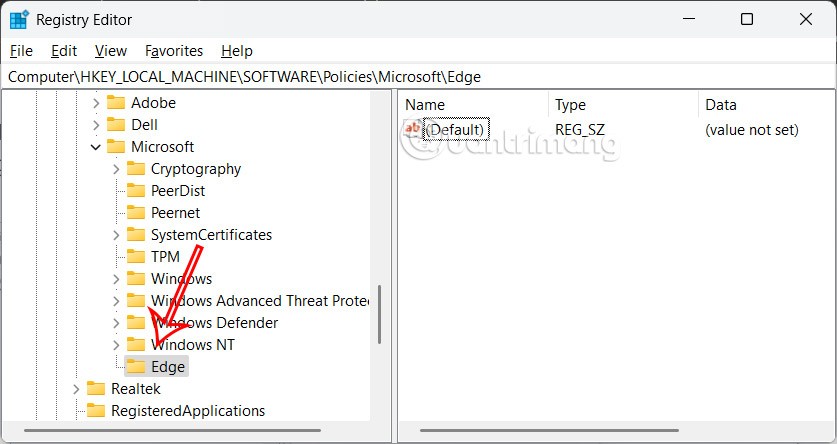
Task: Click the Cryptography folder icon
Action: 136,169
